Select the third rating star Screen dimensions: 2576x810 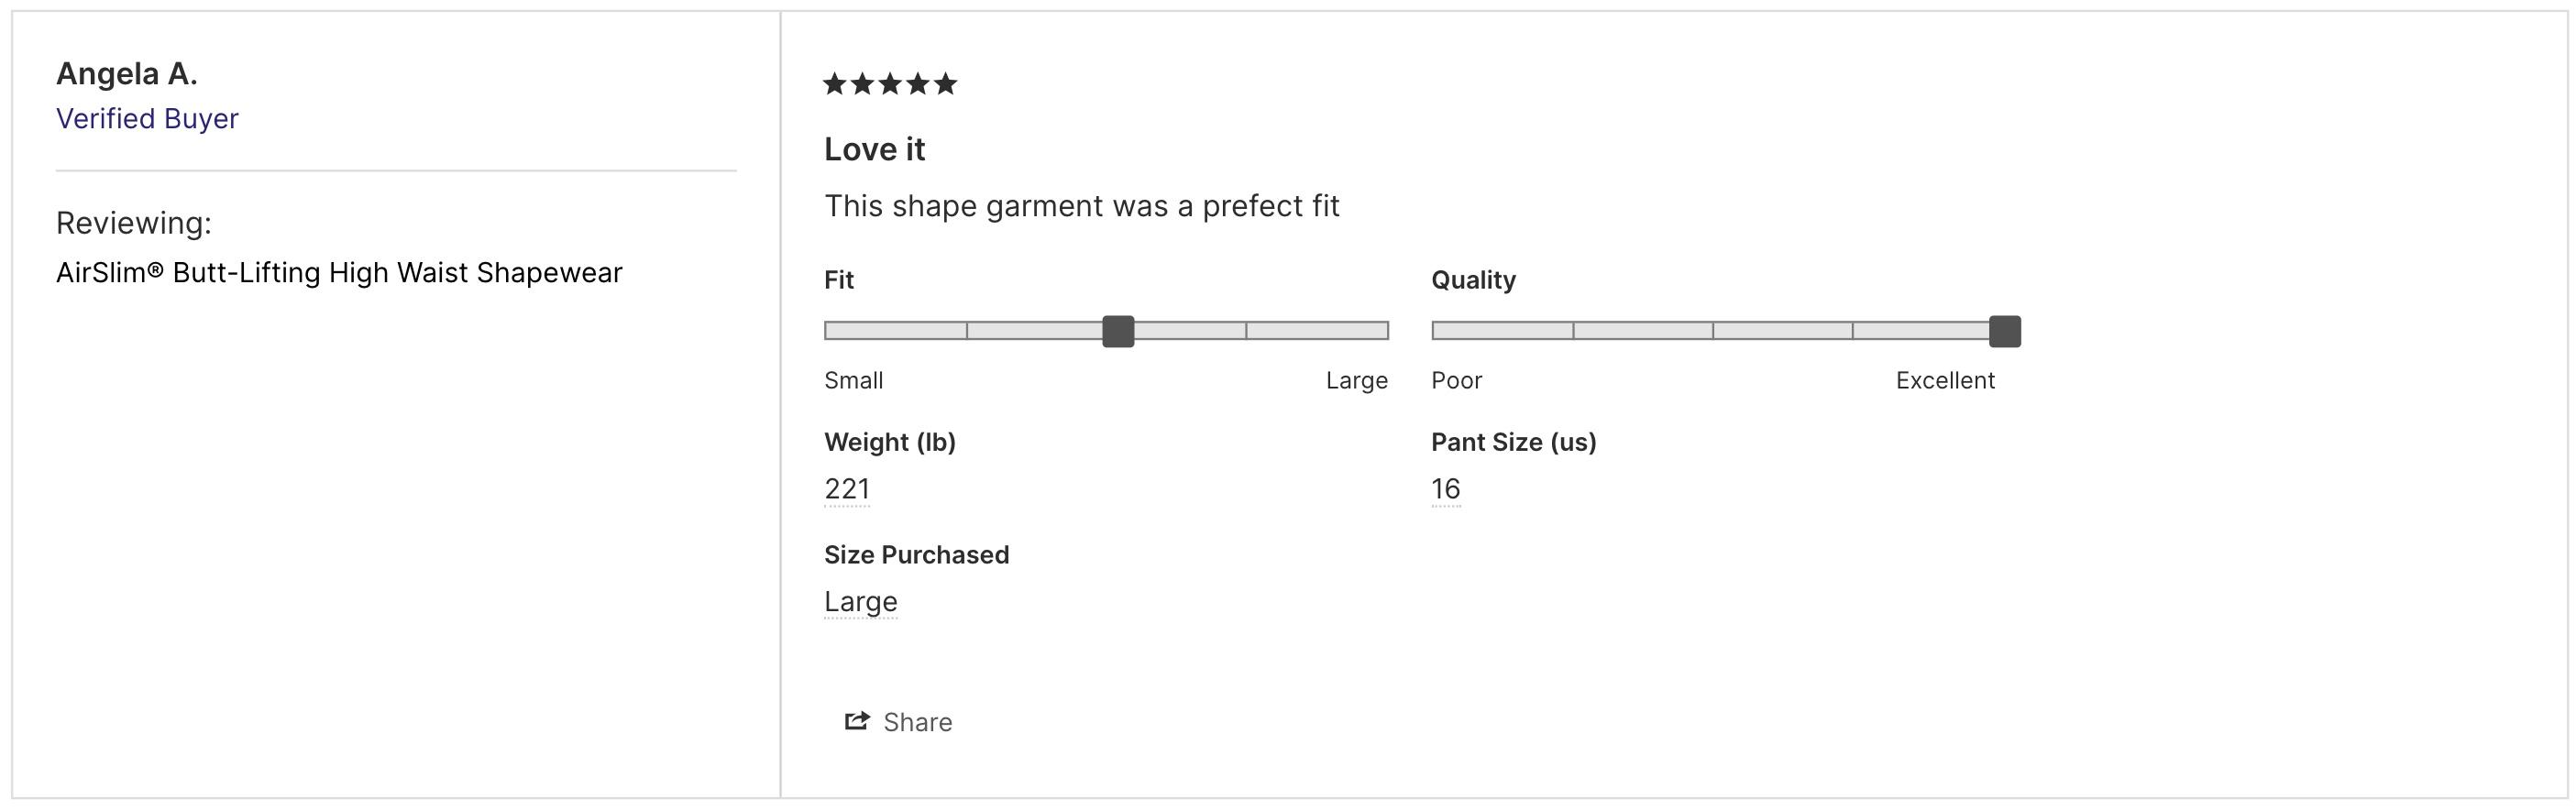coord(890,84)
